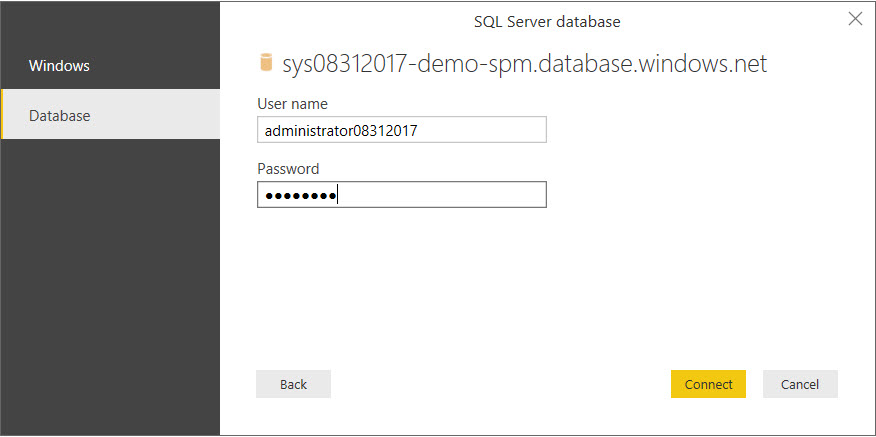Screen dimensions: 876x437
Task: Switch to the Windows authentication tab
Action: coord(59,66)
